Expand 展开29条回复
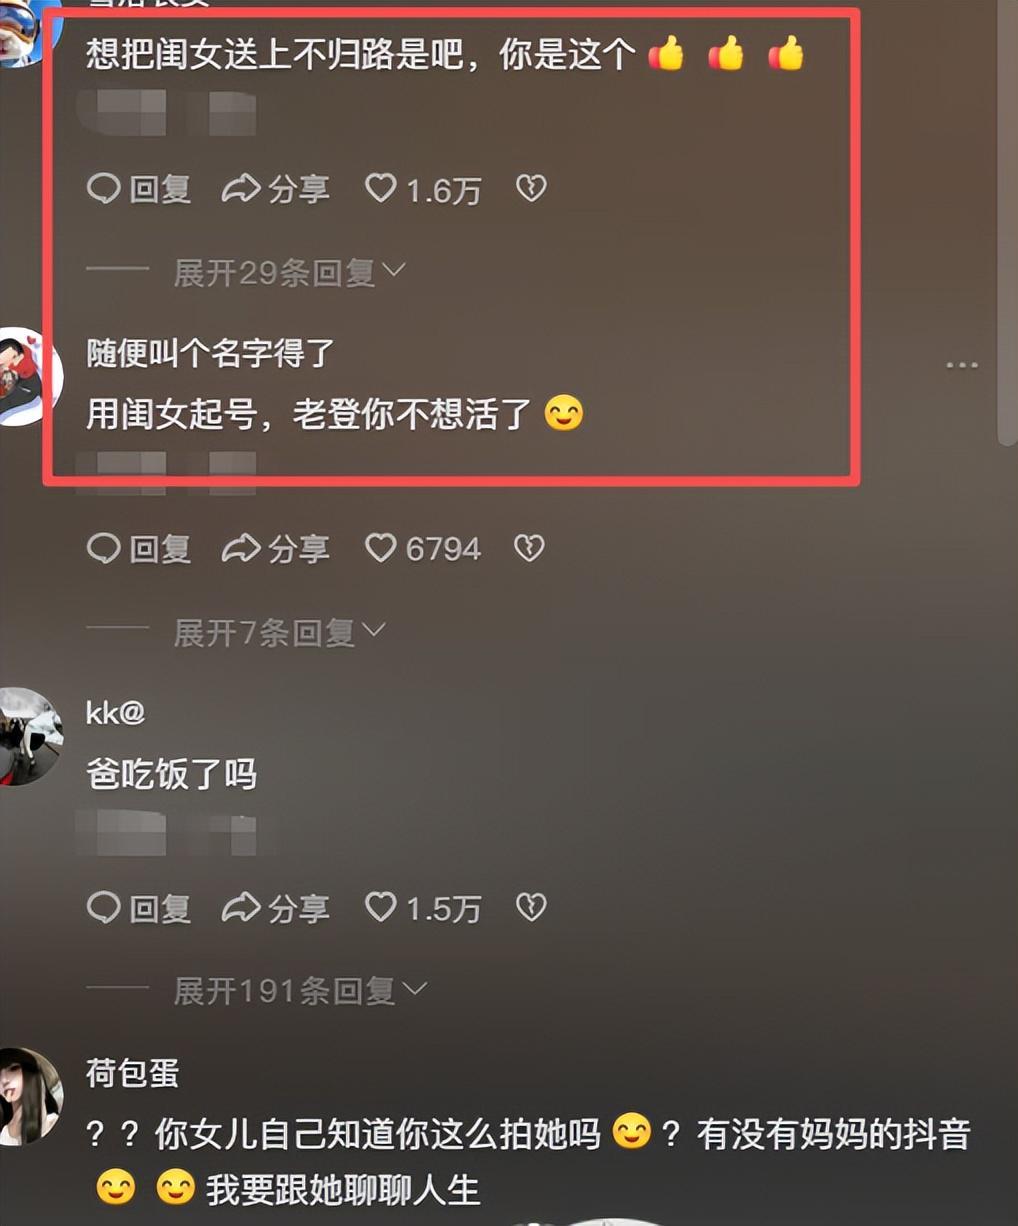 pos(289,271)
